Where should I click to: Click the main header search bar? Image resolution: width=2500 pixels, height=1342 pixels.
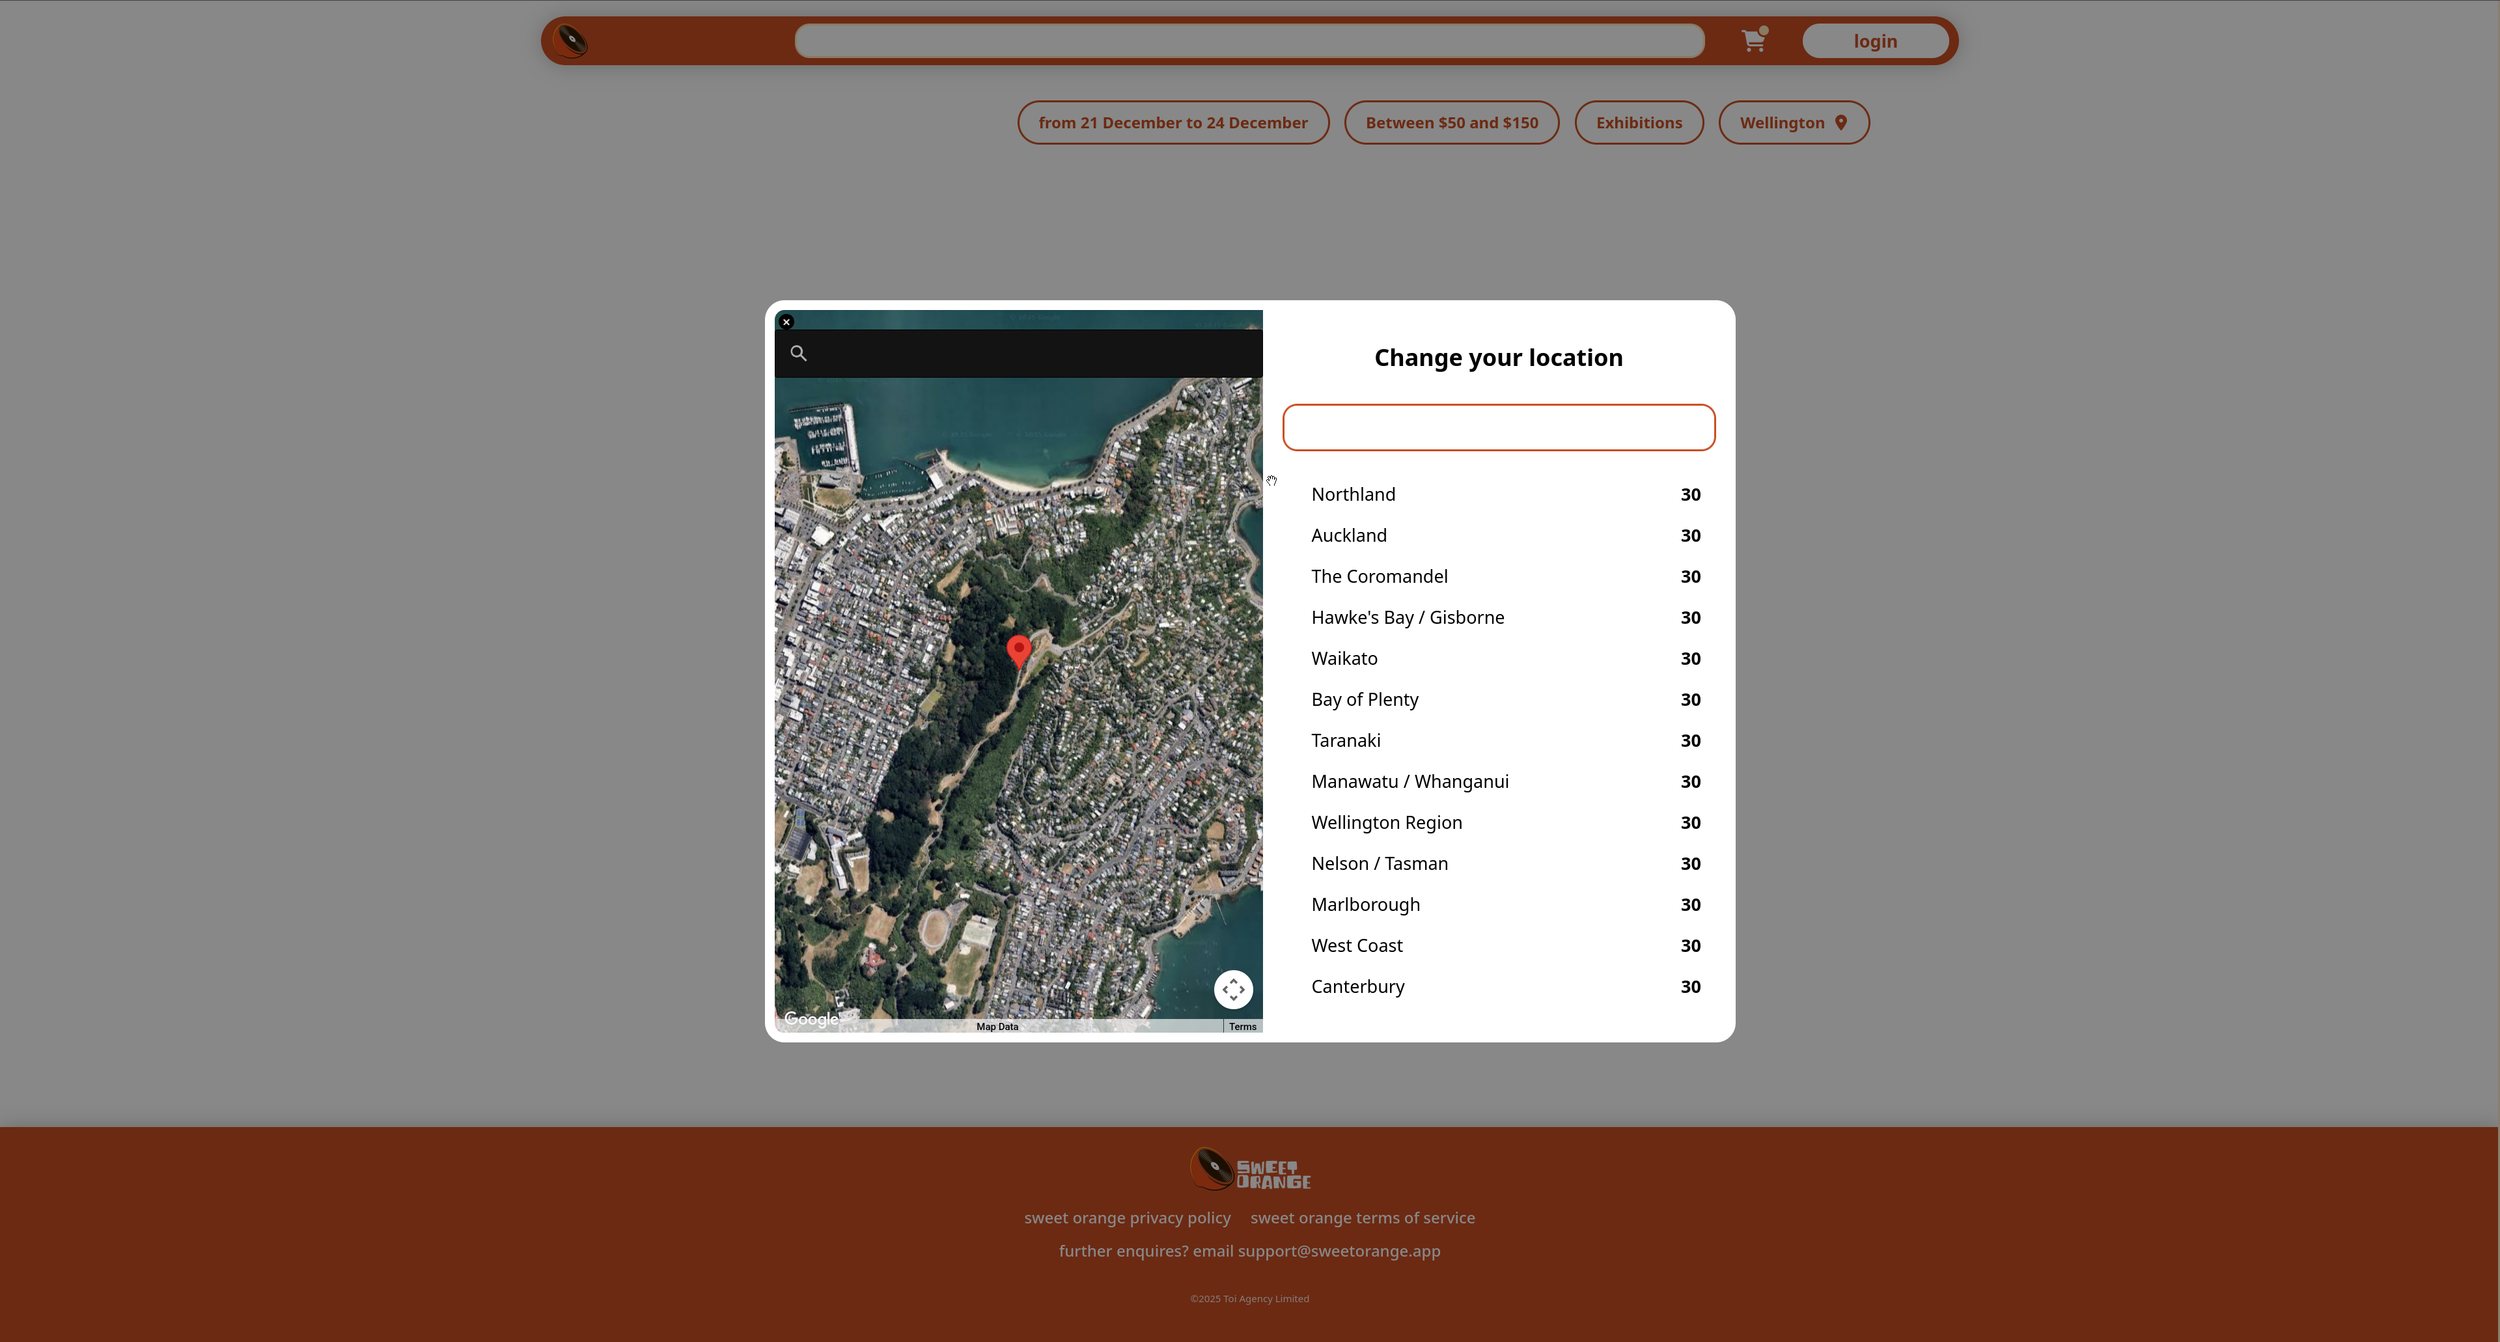1249,41
